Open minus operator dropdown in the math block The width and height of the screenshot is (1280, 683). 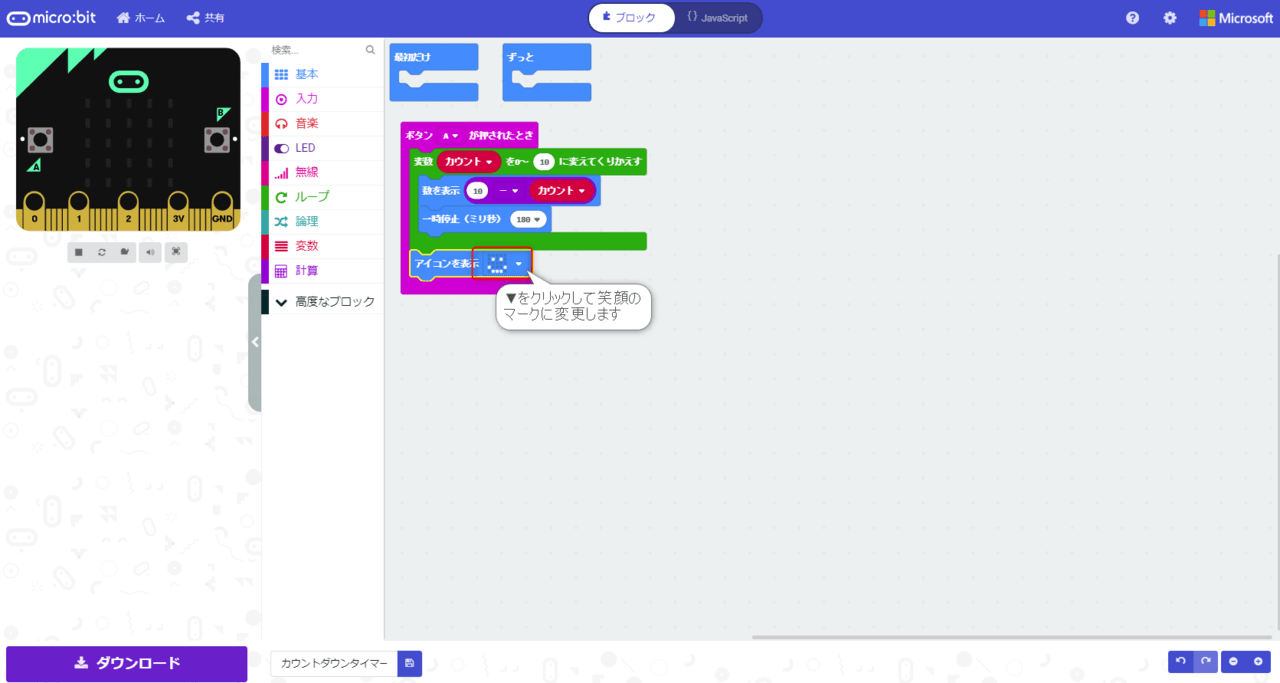tap(509, 191)
